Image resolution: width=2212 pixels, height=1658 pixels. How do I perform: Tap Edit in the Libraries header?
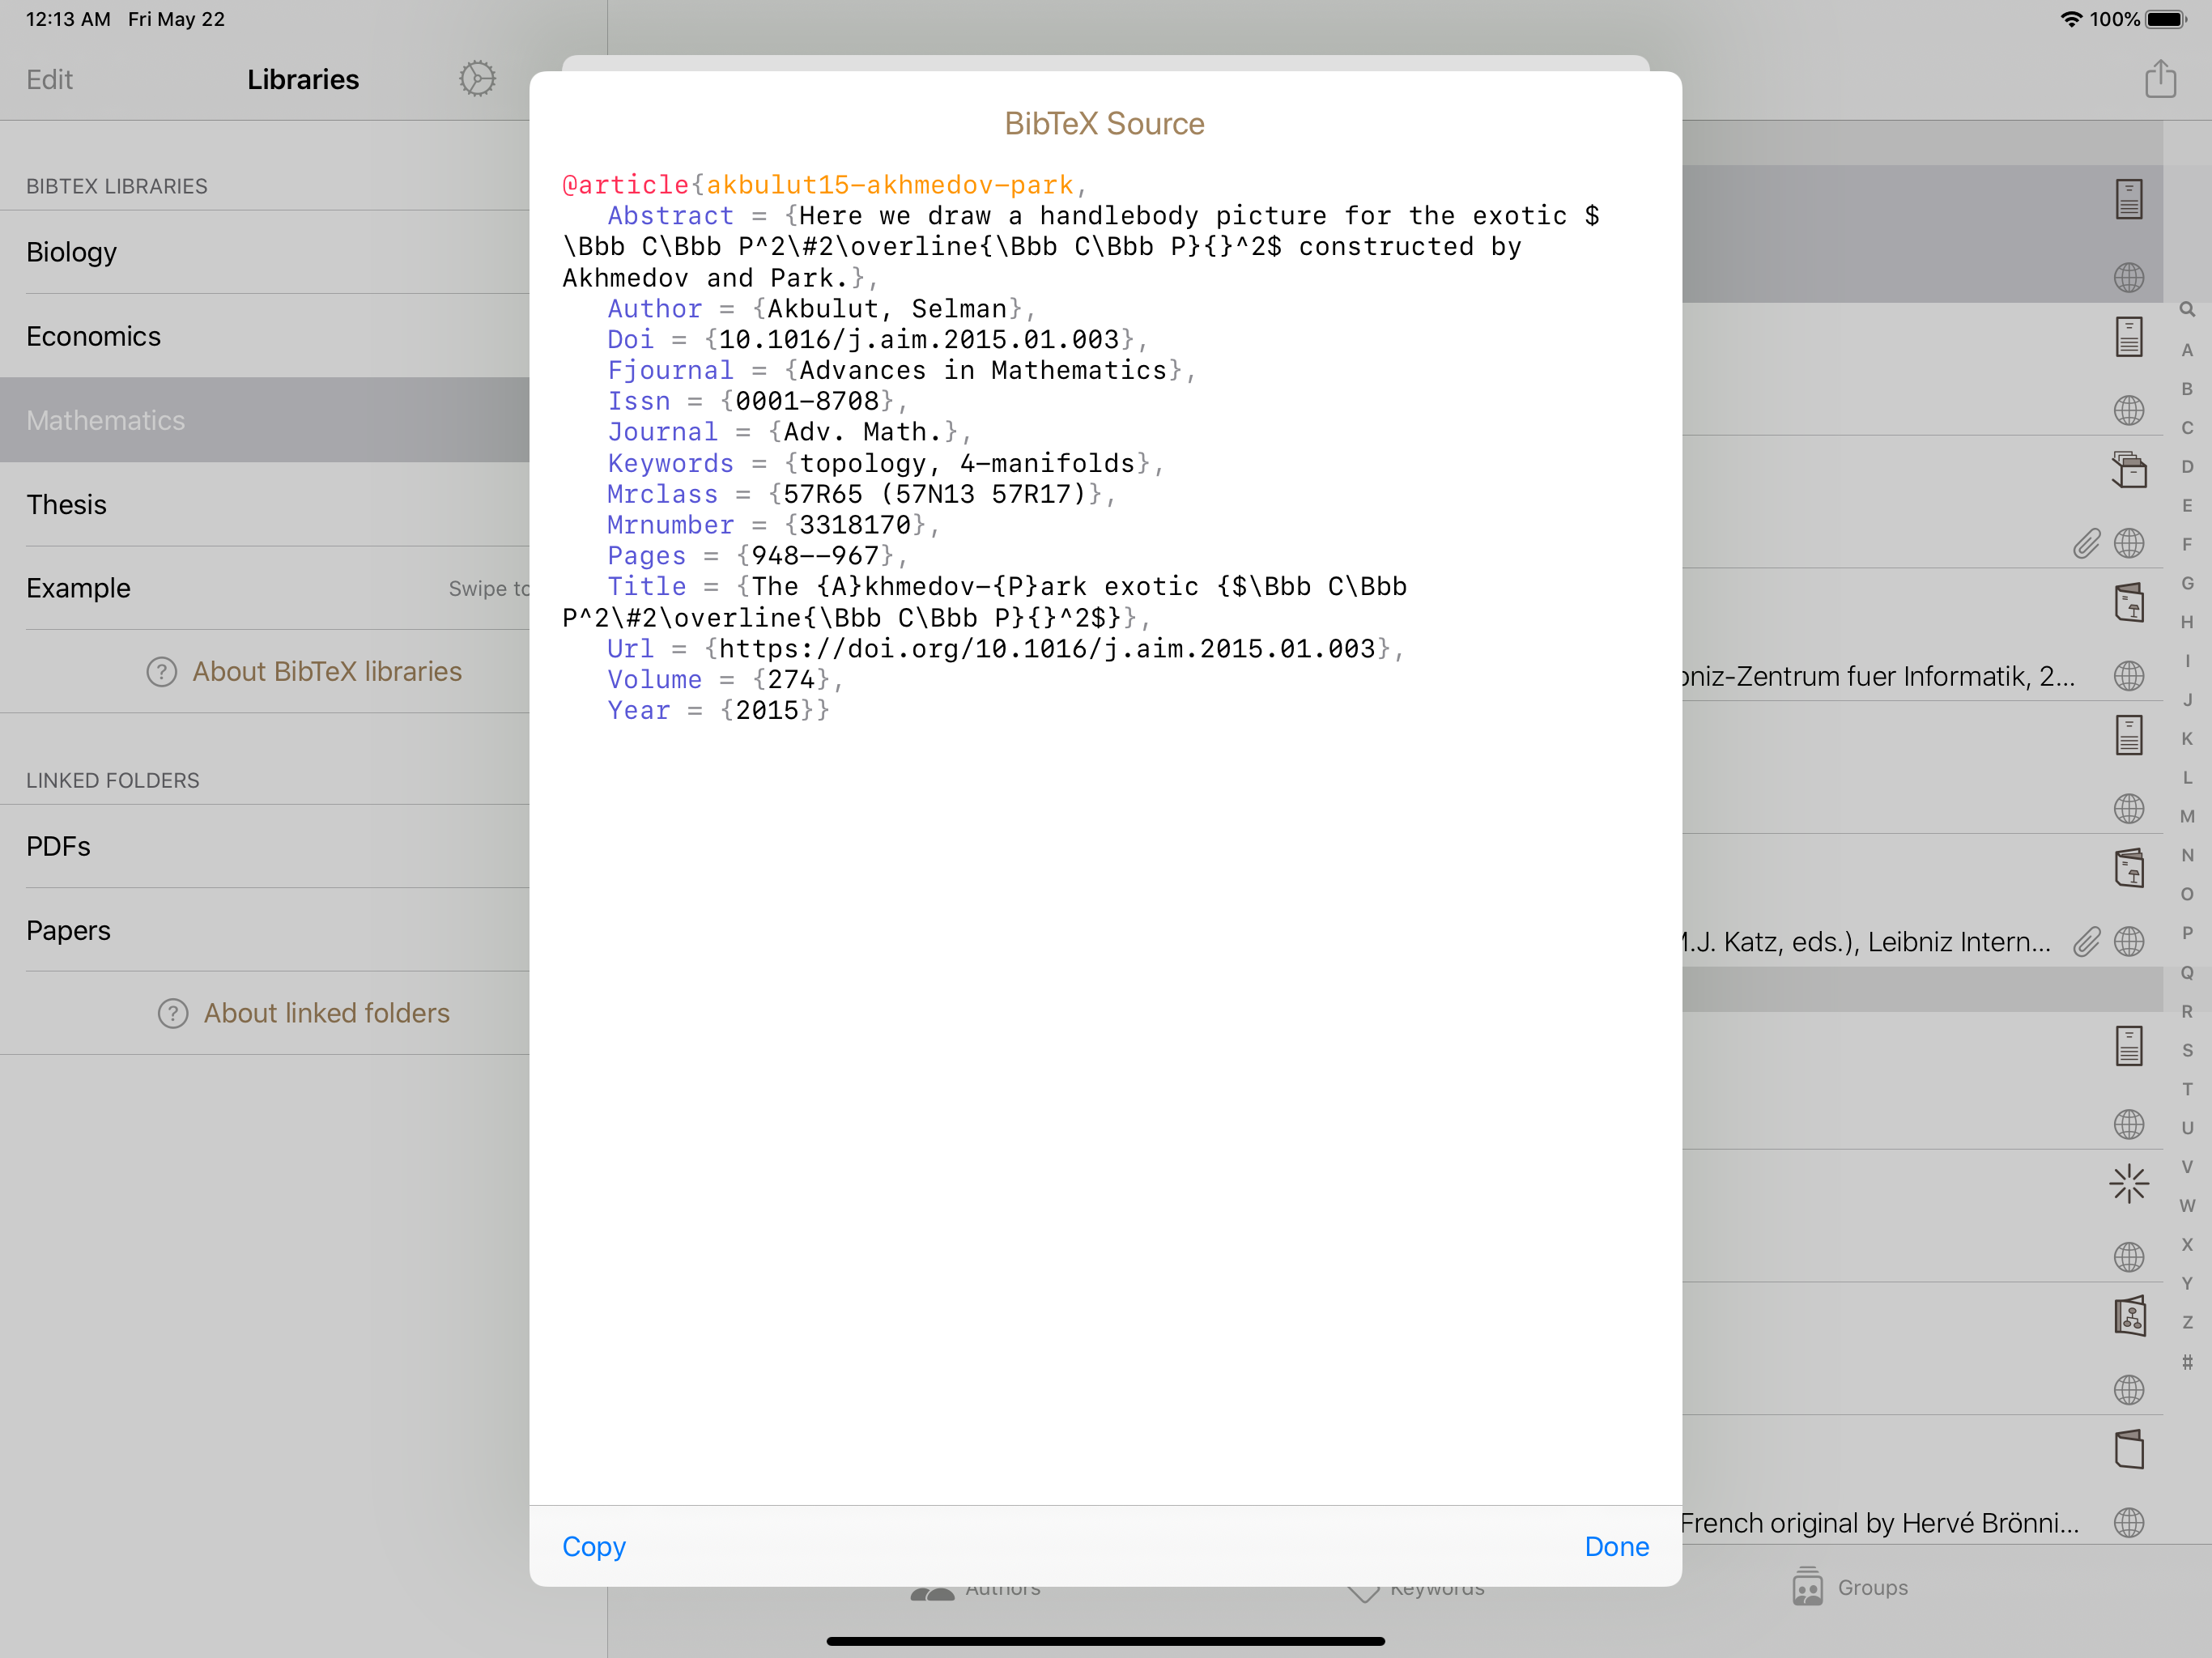point(49,80)
